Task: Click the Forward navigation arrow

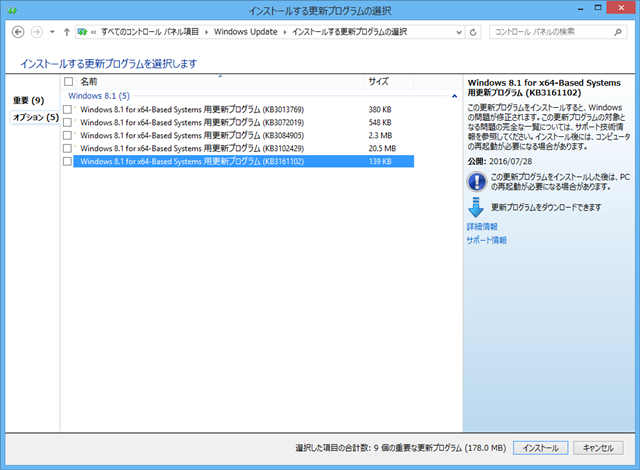Action: tap(37, 32)
